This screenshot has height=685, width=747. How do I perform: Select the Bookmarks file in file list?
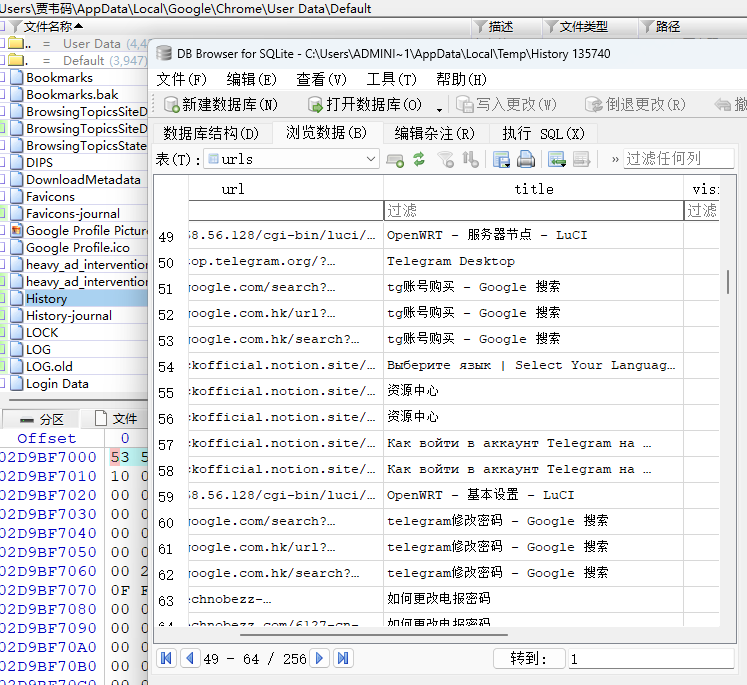(x=59, y=78)
